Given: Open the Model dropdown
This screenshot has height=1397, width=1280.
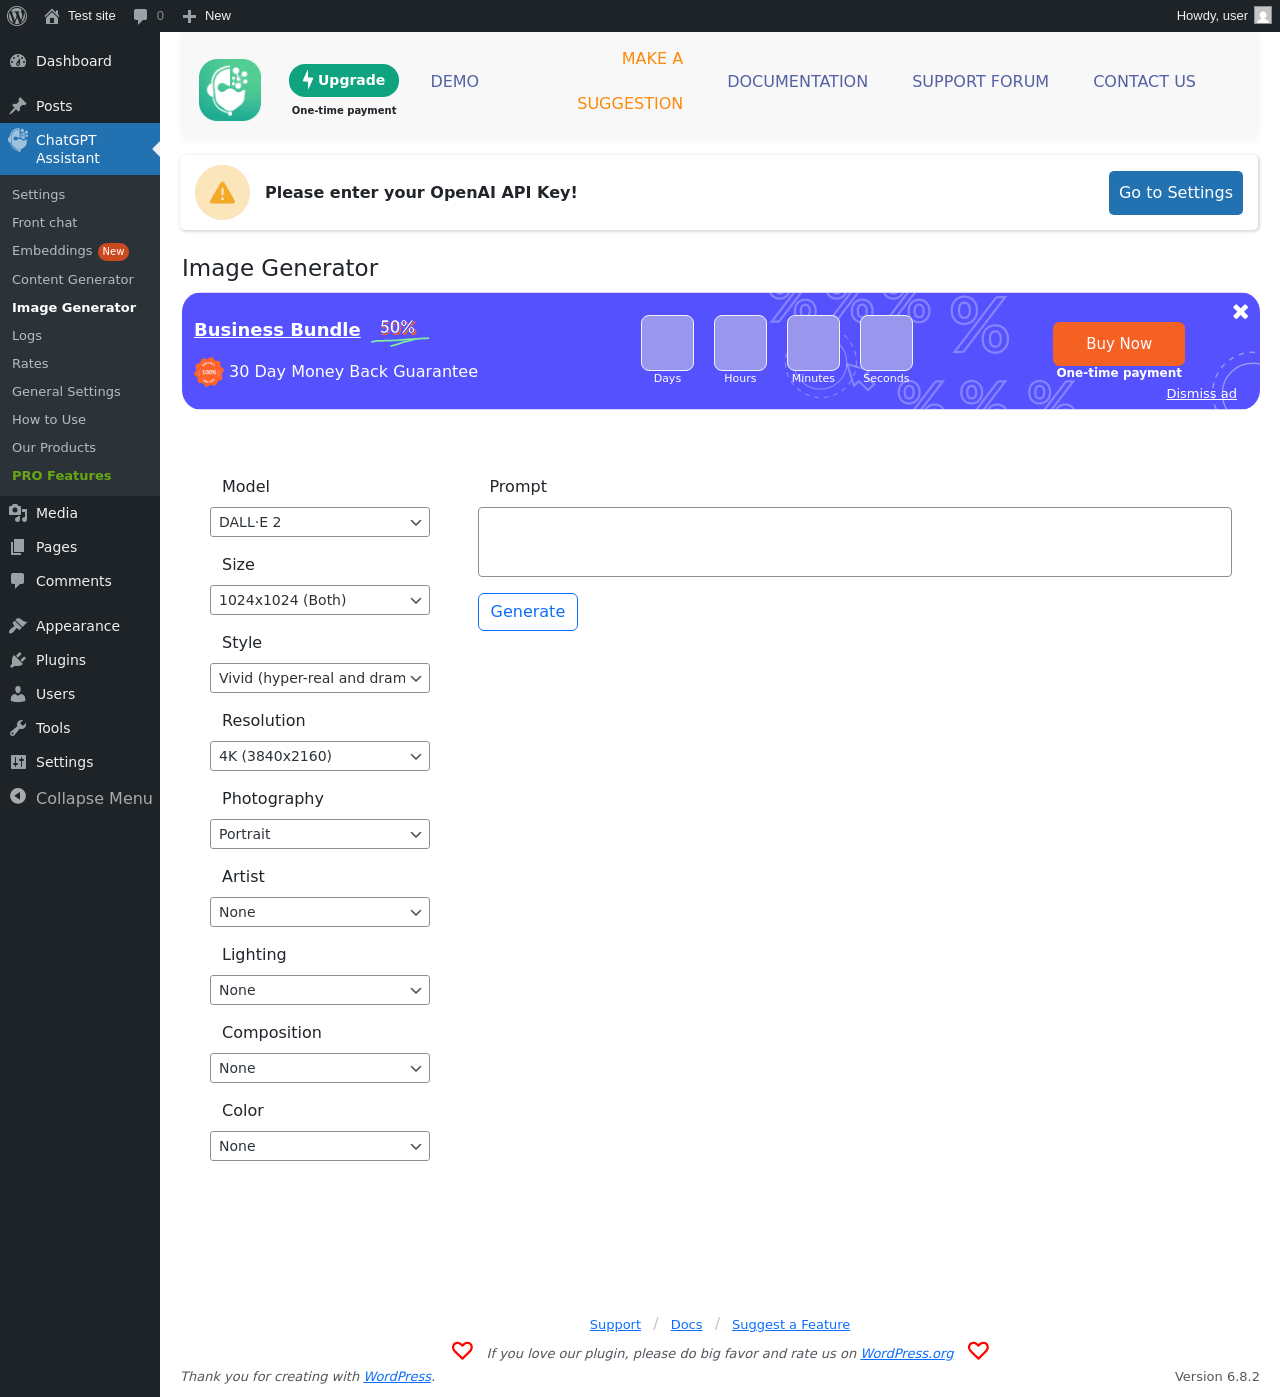Looking at the screenshot, I should (x=320, y=522).
